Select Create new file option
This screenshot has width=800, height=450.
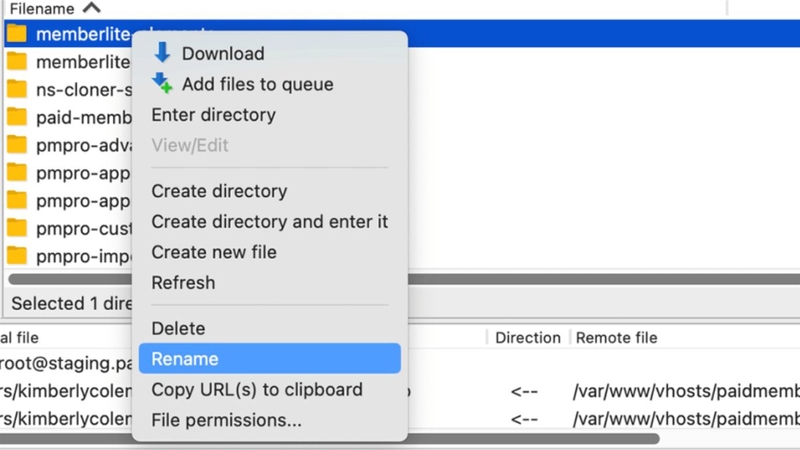pyautogui.click(x=213, y=252)
